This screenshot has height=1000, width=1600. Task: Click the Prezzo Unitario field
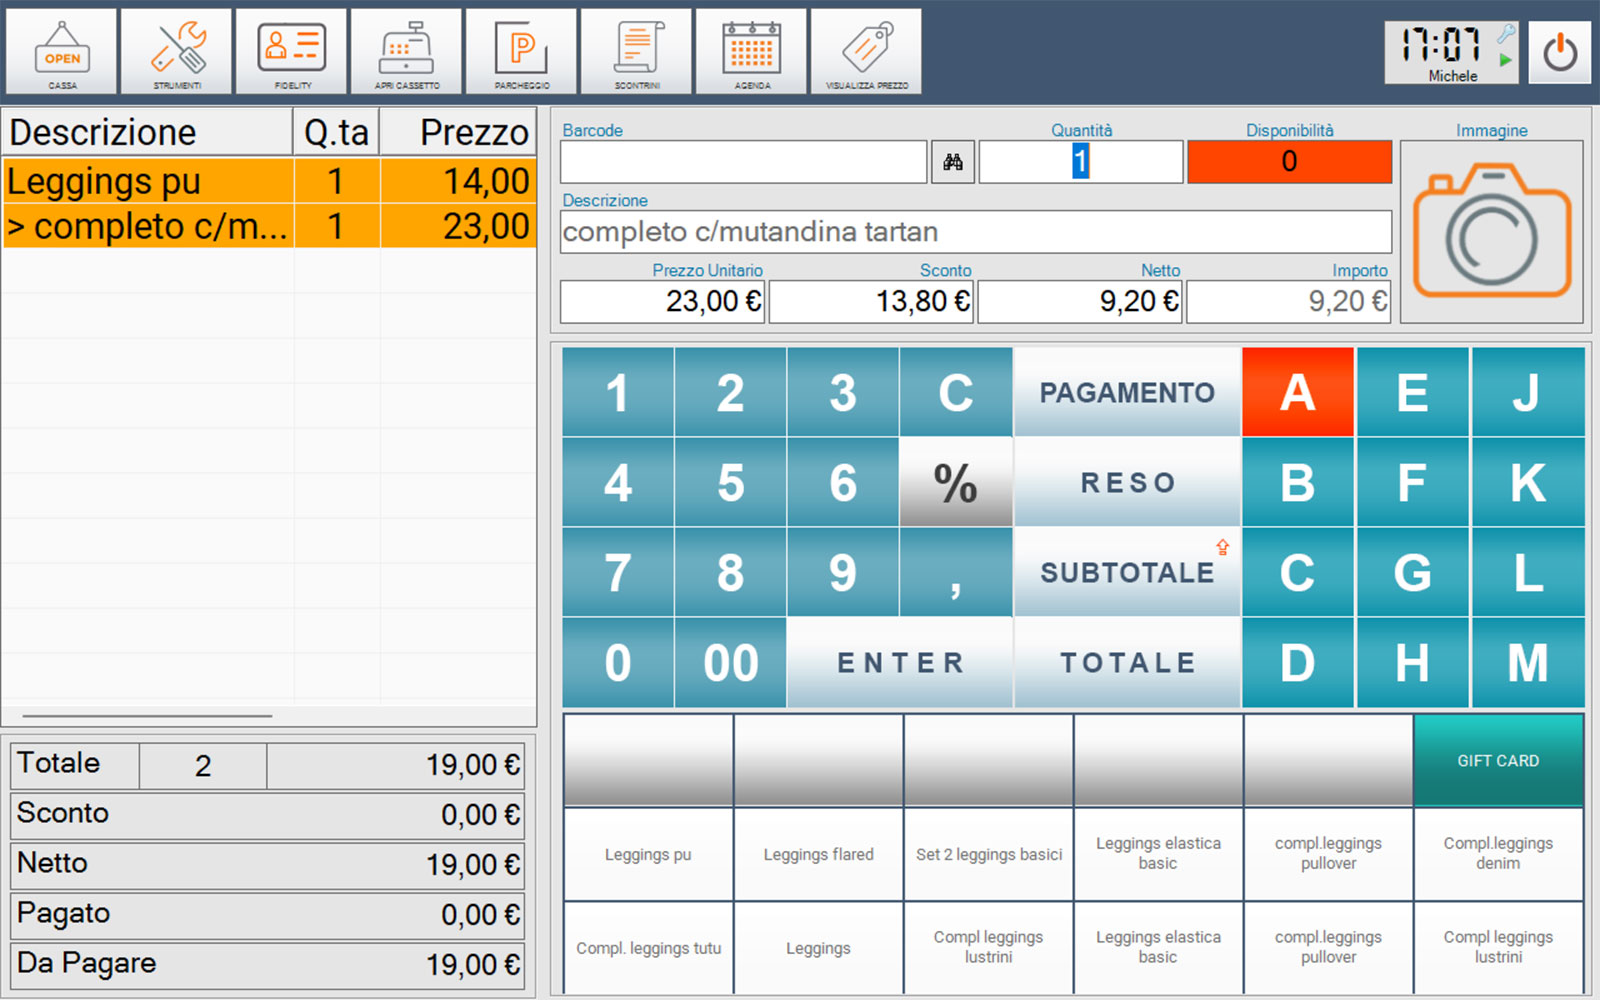click(662, 302)
